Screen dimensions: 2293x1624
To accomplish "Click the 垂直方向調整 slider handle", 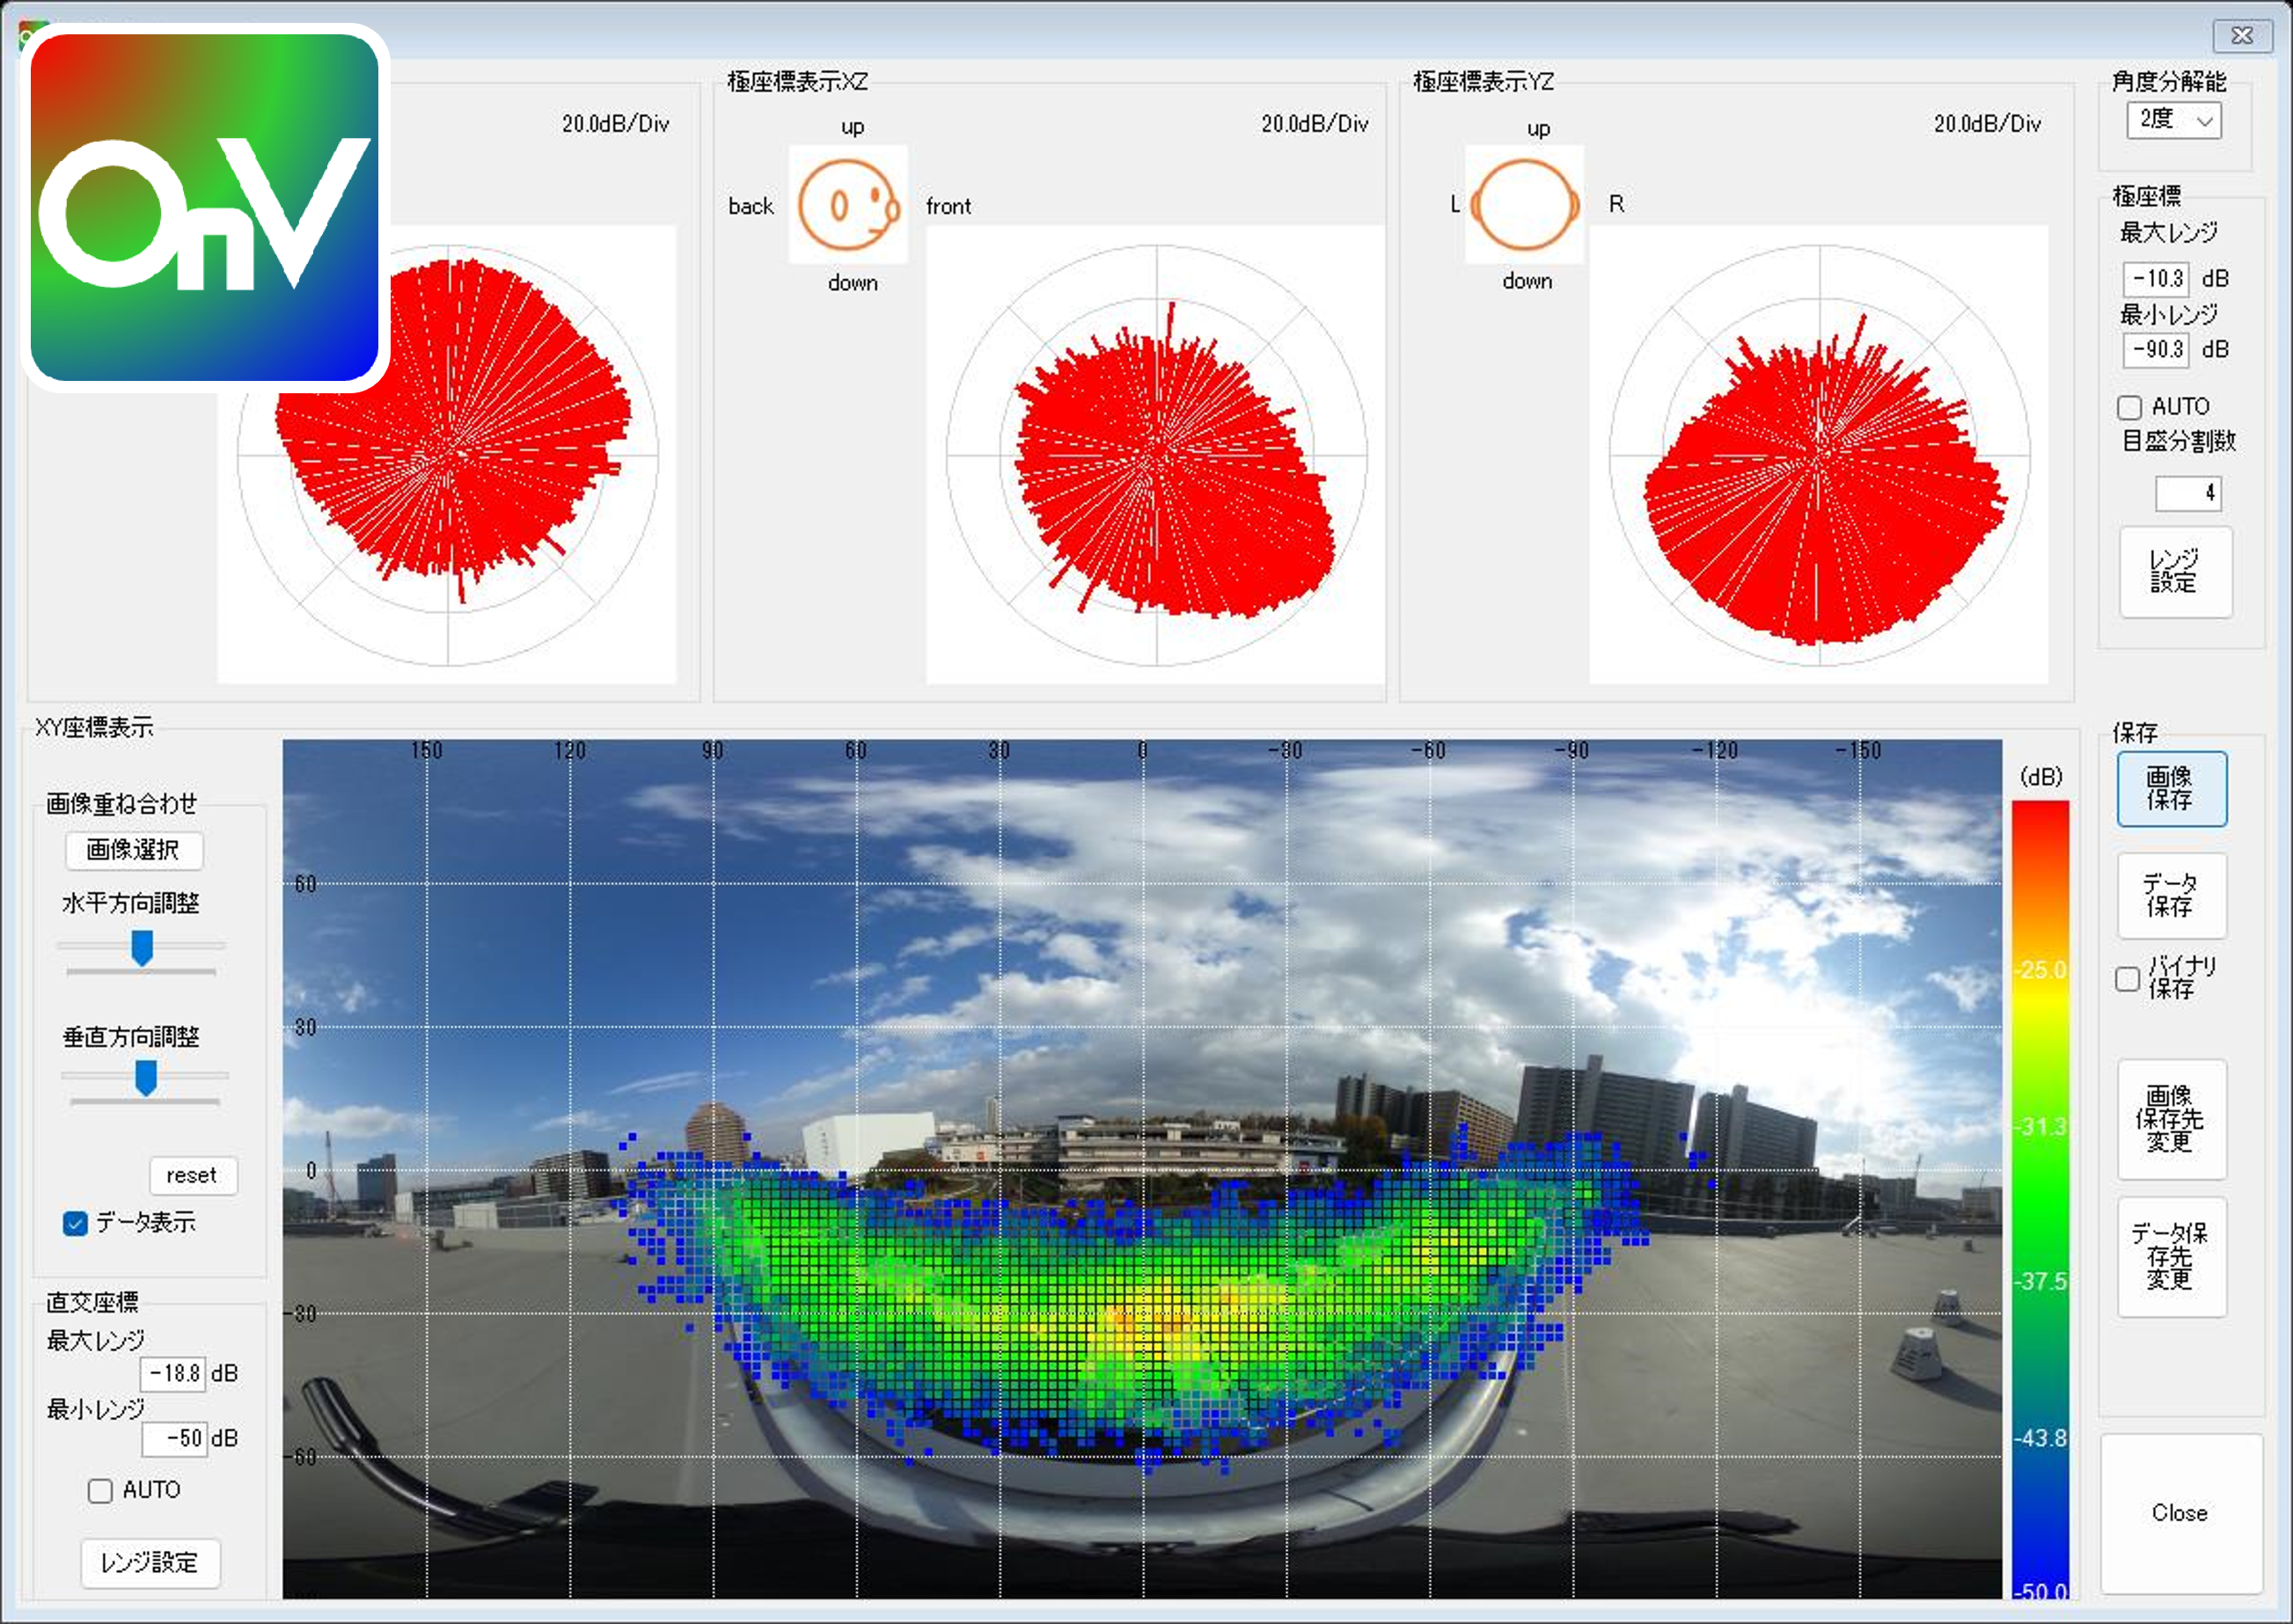I will 146,1078.
